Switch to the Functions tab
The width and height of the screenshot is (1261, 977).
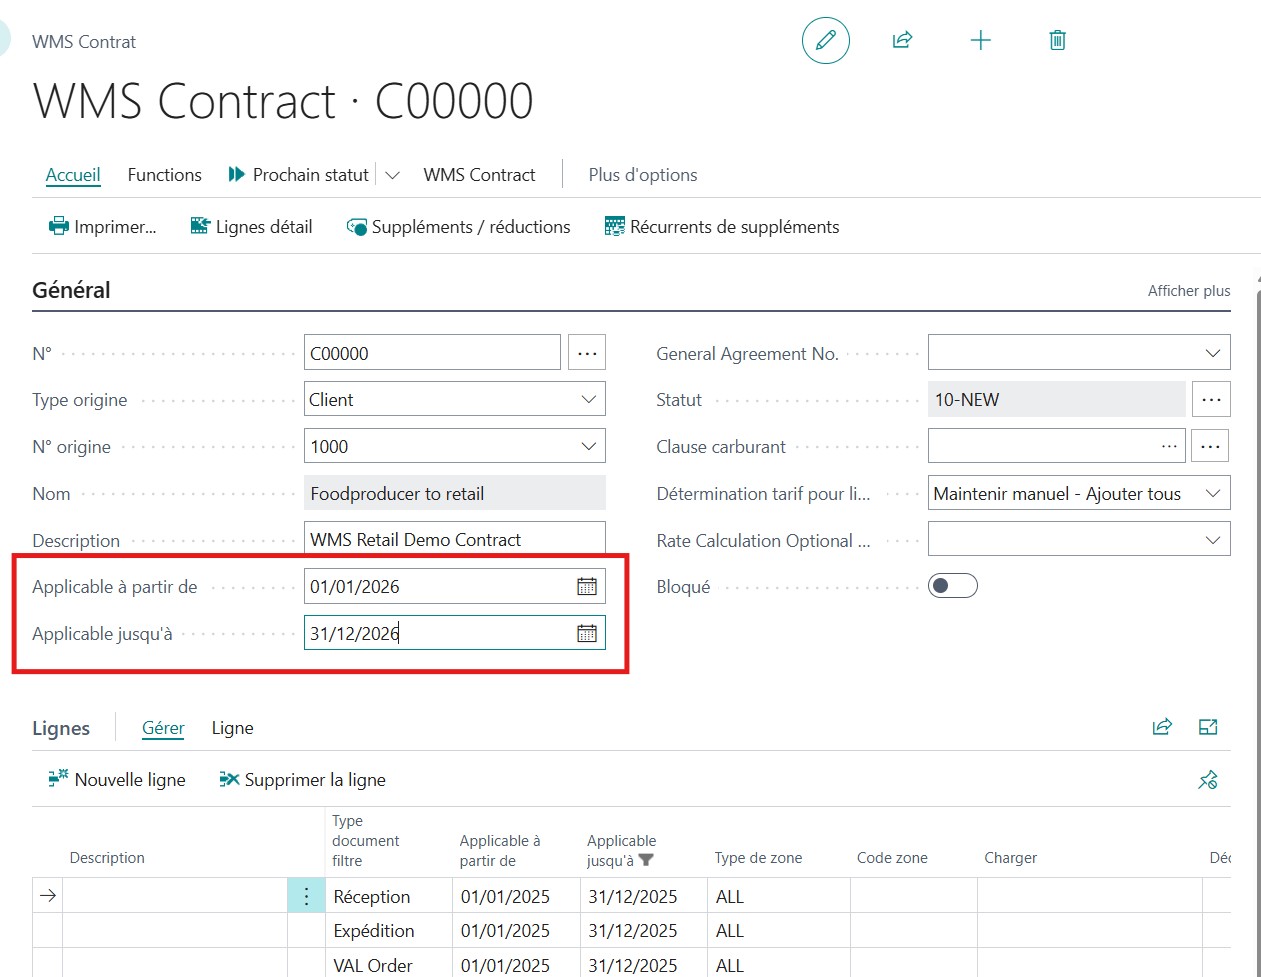[x=164, y=175]
